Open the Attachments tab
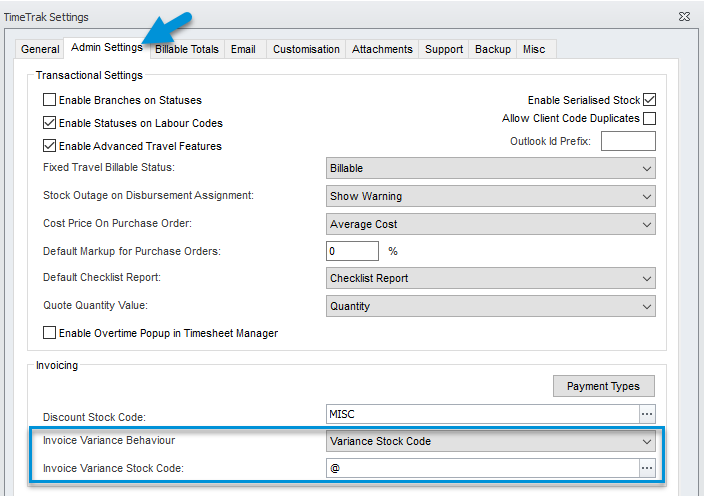 382,49
